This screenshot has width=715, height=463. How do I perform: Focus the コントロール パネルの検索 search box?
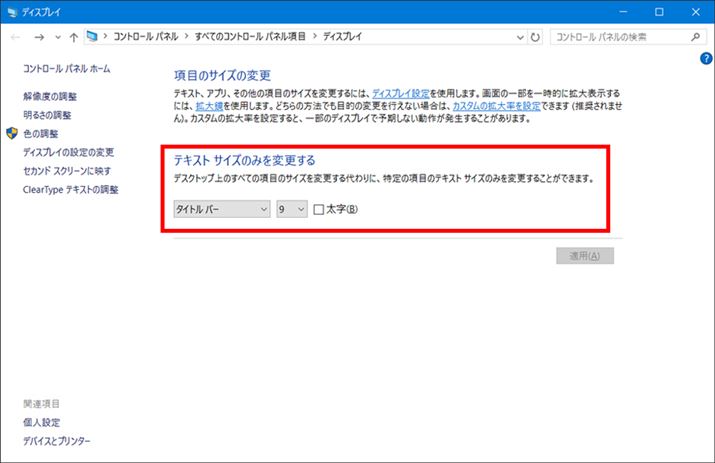pyautogui.click(x=628, y=37)
